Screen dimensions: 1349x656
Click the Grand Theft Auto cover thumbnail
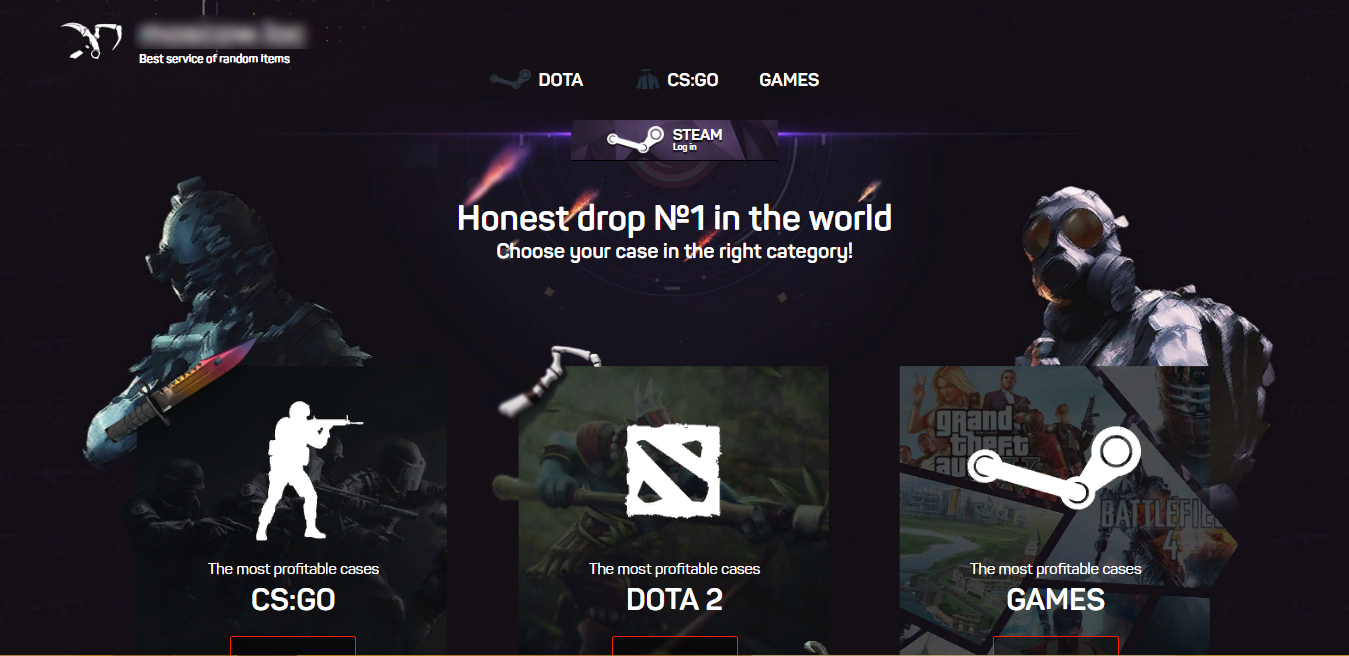[x=960, y=425]
